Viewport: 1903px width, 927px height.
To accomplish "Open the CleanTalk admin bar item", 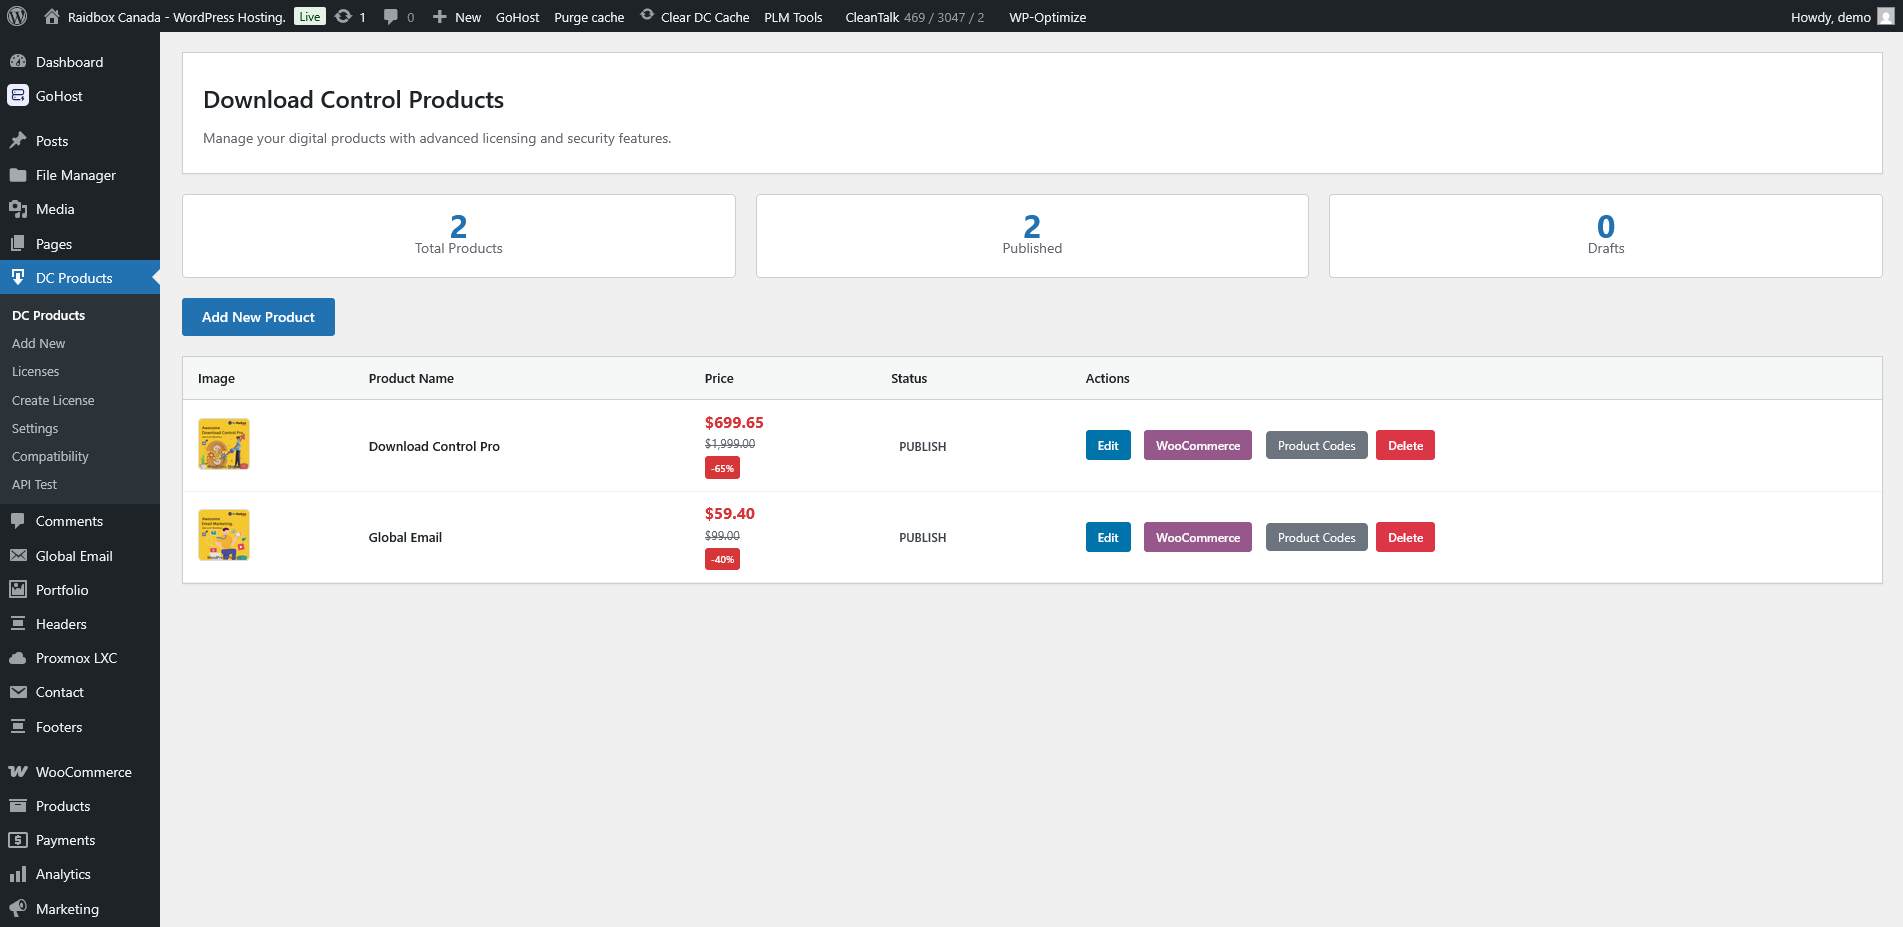I will click(914, 17).
